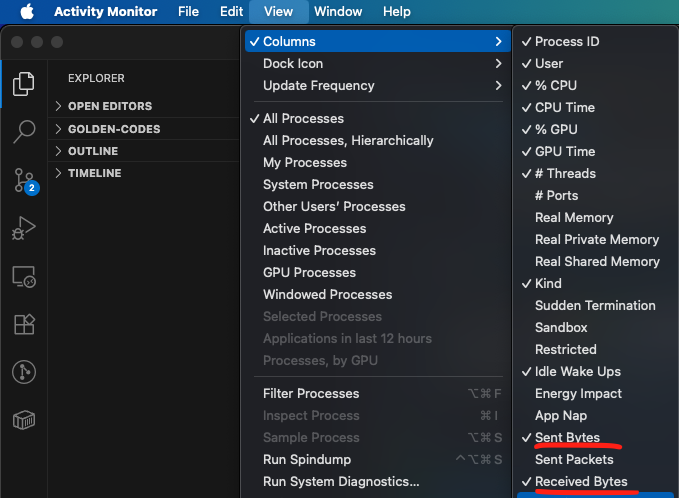679x498 pixels.
Task: Enable the Sudden Termination column
Action: [595, 306]
